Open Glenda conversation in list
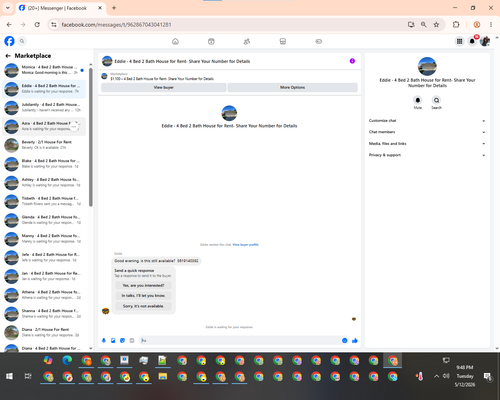The image size is (500, 400). click(44, 220)
